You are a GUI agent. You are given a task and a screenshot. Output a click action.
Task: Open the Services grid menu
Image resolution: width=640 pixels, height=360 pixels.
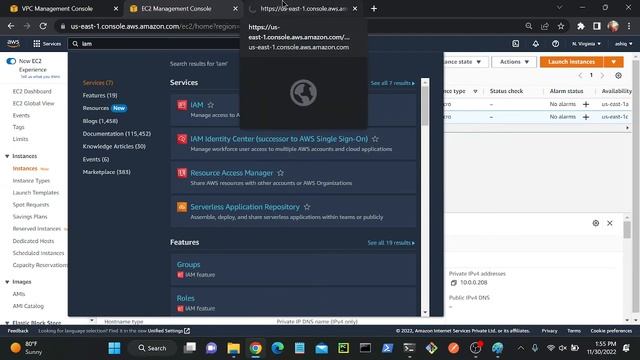pos(47,44)
